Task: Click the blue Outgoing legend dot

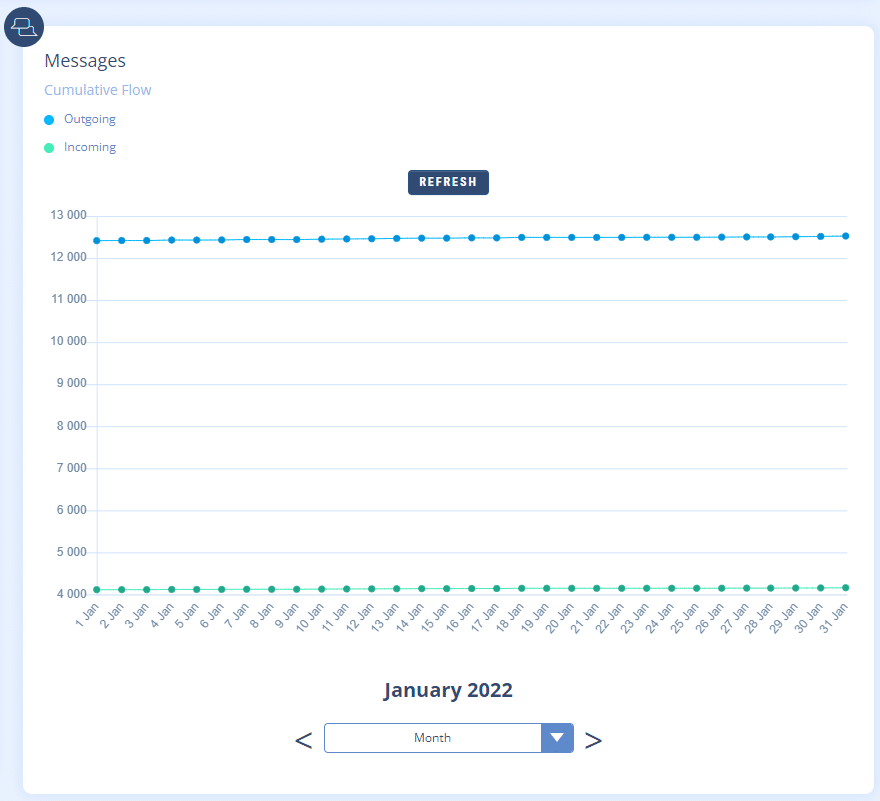Action: pyautogui.click(x=49, y=120)
